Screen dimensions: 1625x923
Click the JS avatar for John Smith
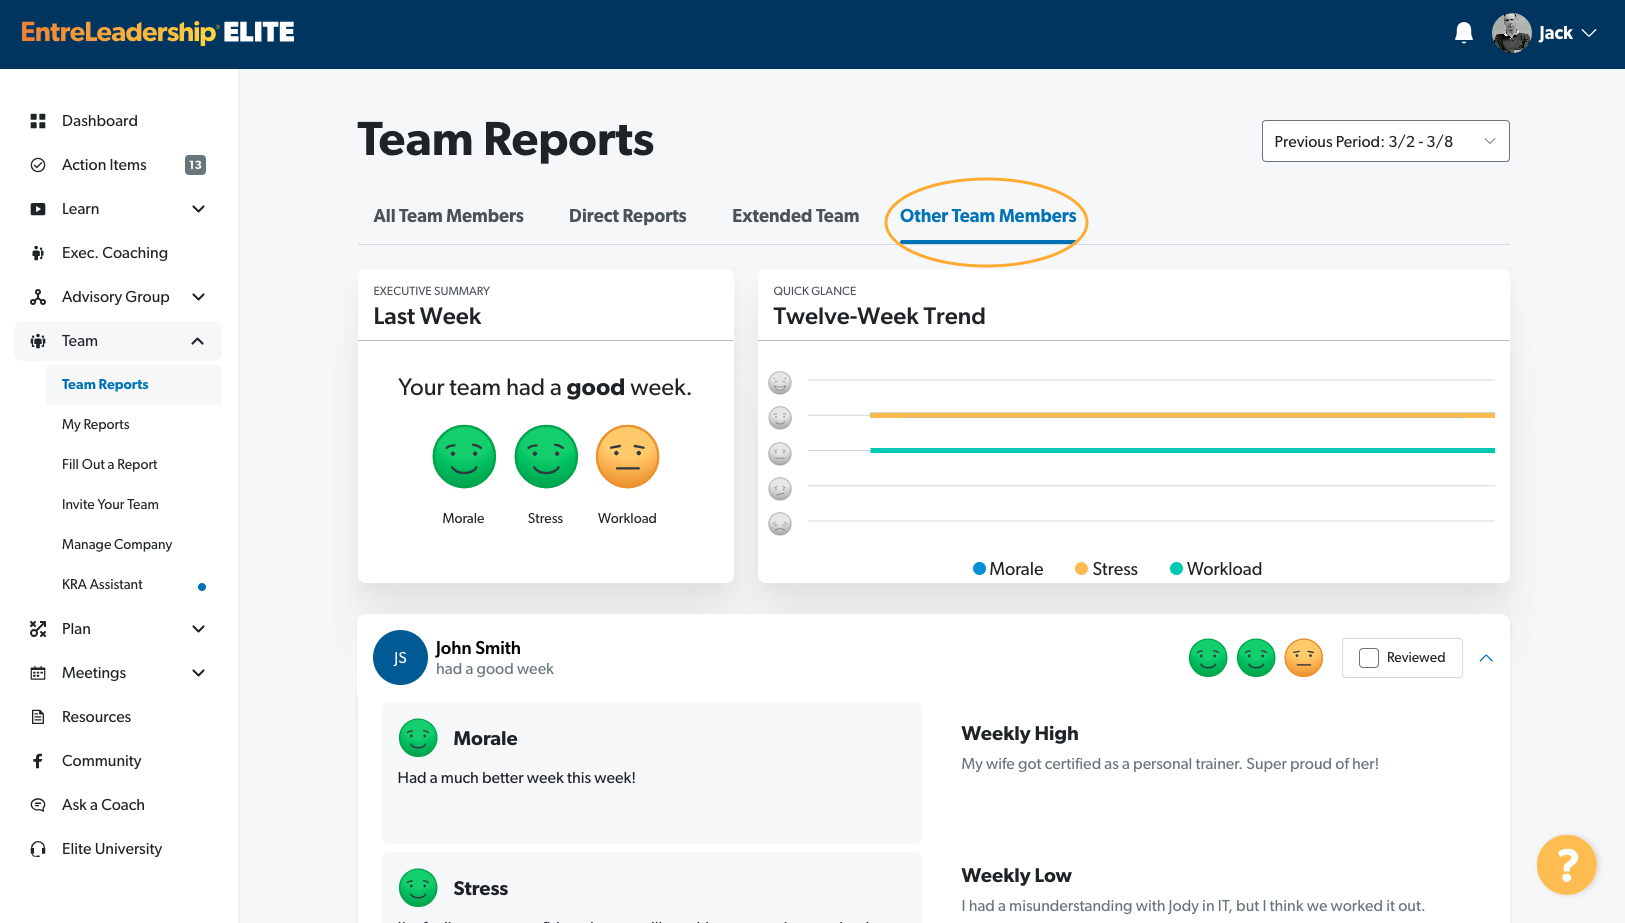click(x=400, y=657)
